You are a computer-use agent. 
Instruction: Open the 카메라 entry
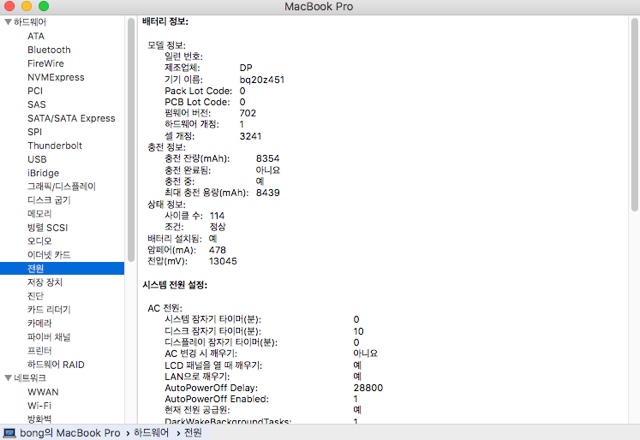click(39, 324)
